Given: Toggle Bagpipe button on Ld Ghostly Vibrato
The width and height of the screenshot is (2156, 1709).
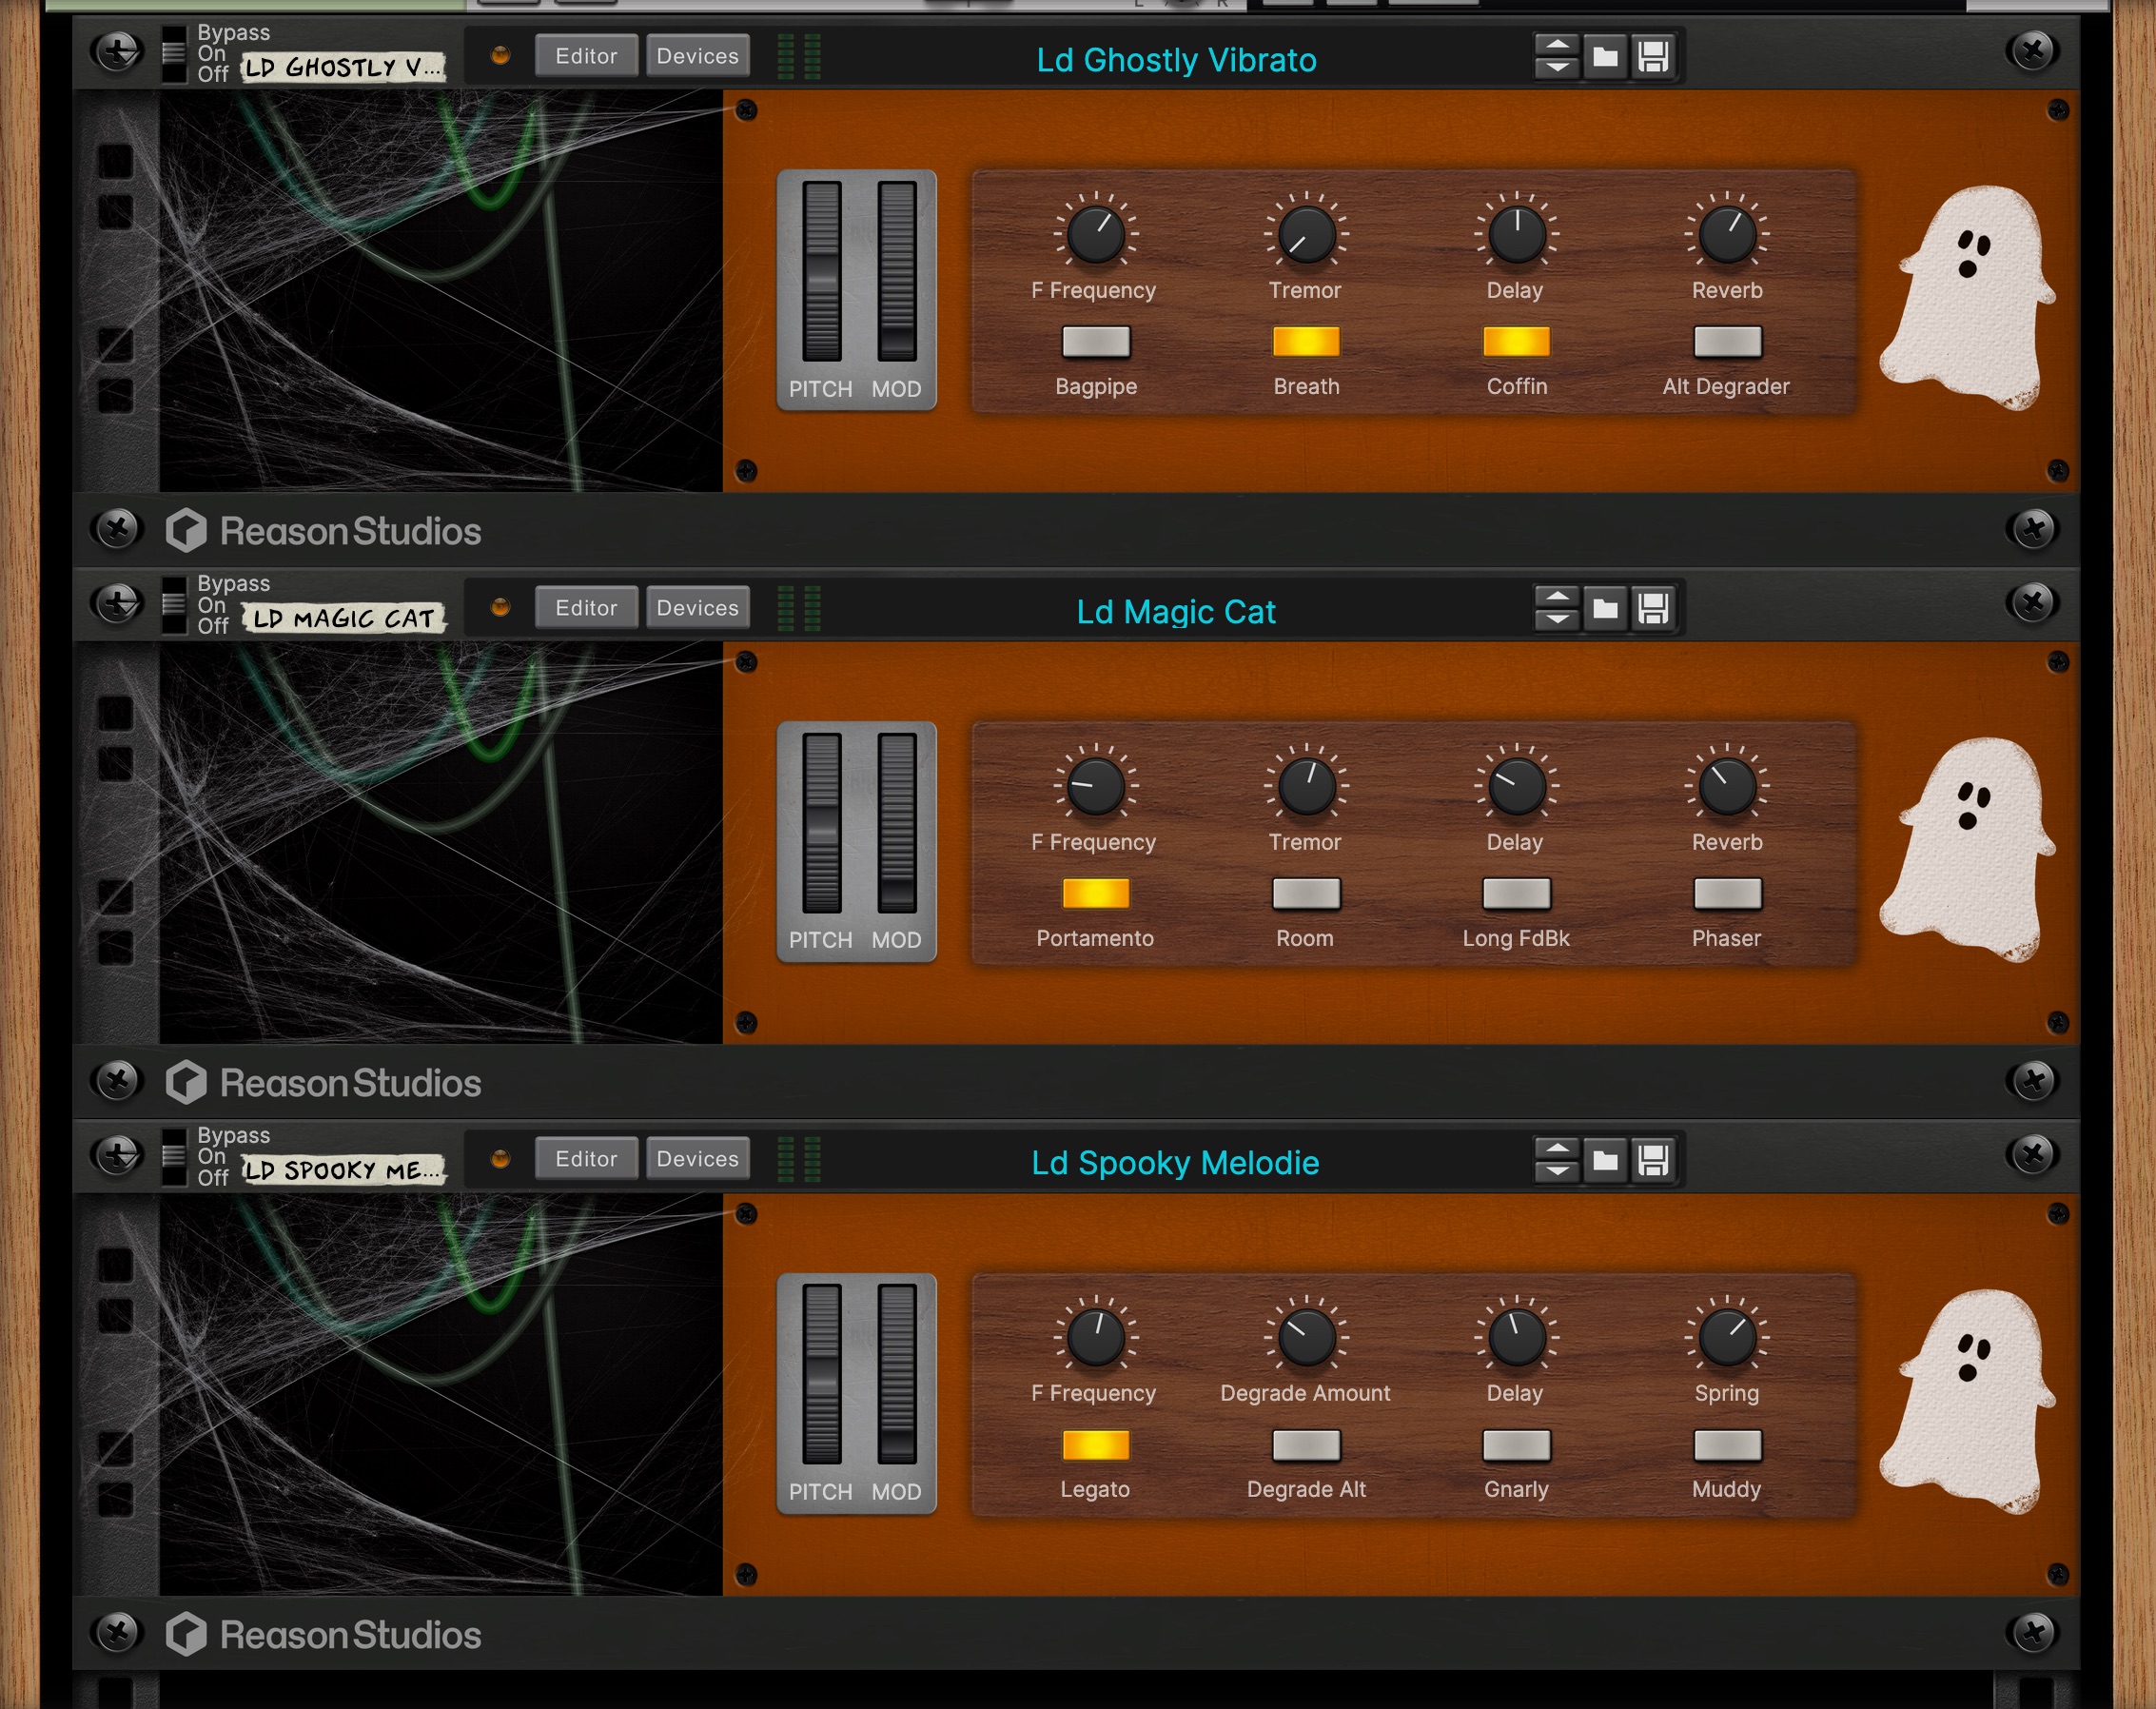Looking at the screenshot, I should pos(1096,342).
